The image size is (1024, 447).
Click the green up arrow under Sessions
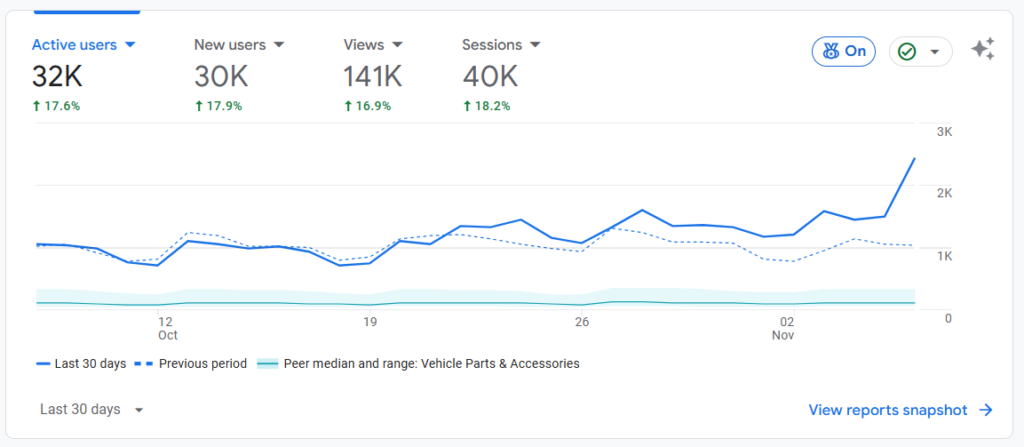(x=467, y=106)
